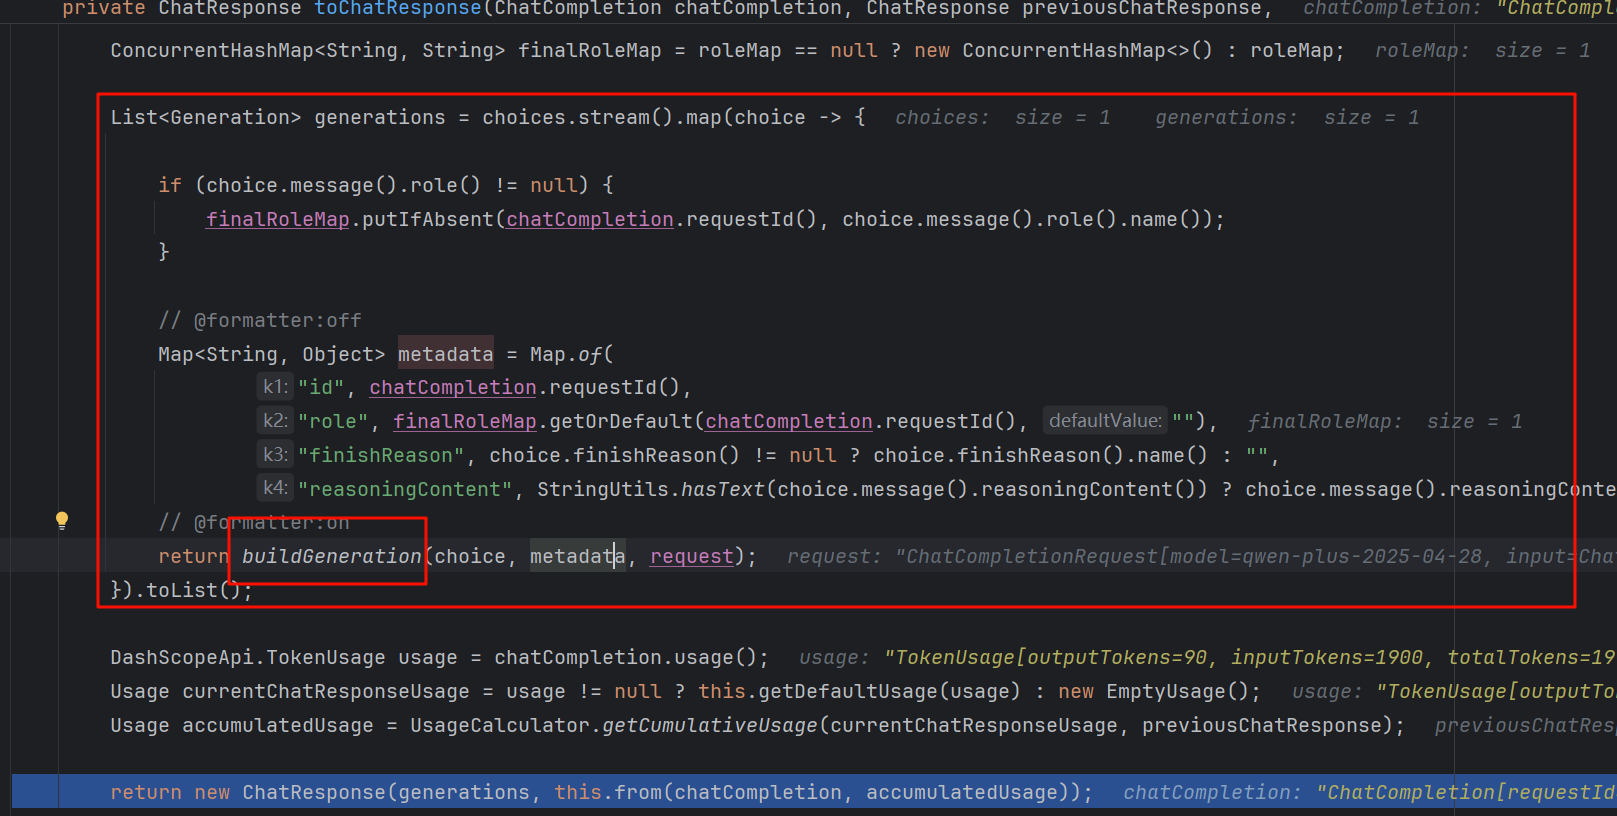This screenshot has width=1617, height=816.
Task: Click the metadata argument in return statement
Action: [578, 556]
